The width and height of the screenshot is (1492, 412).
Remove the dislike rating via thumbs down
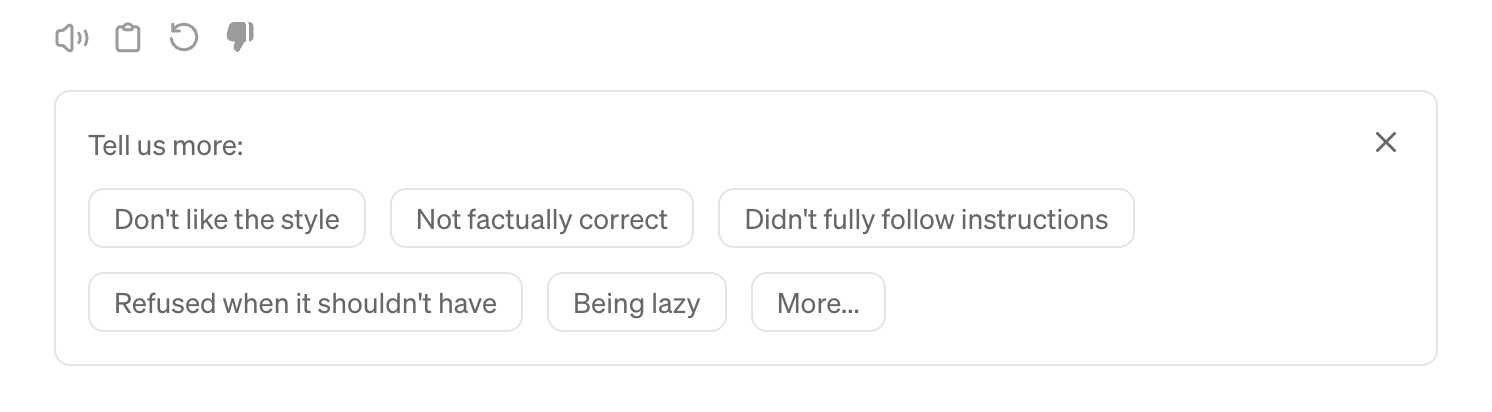pos(240,39)
